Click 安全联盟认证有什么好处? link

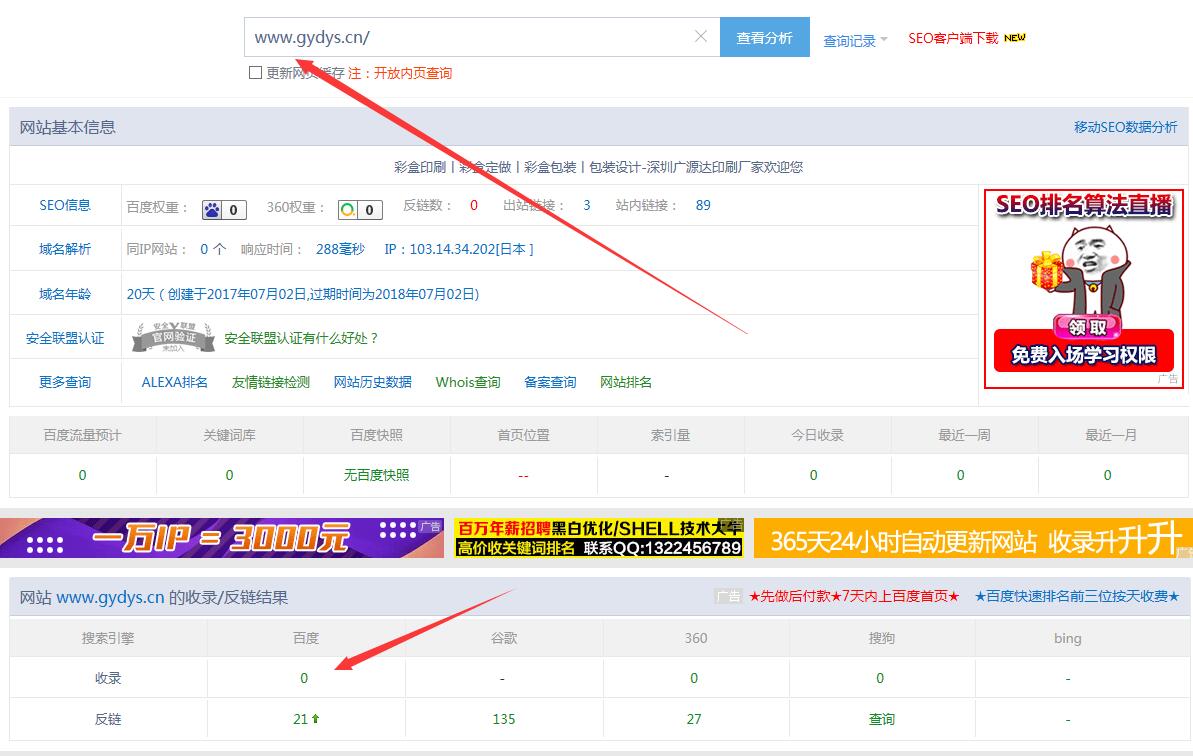301,338
